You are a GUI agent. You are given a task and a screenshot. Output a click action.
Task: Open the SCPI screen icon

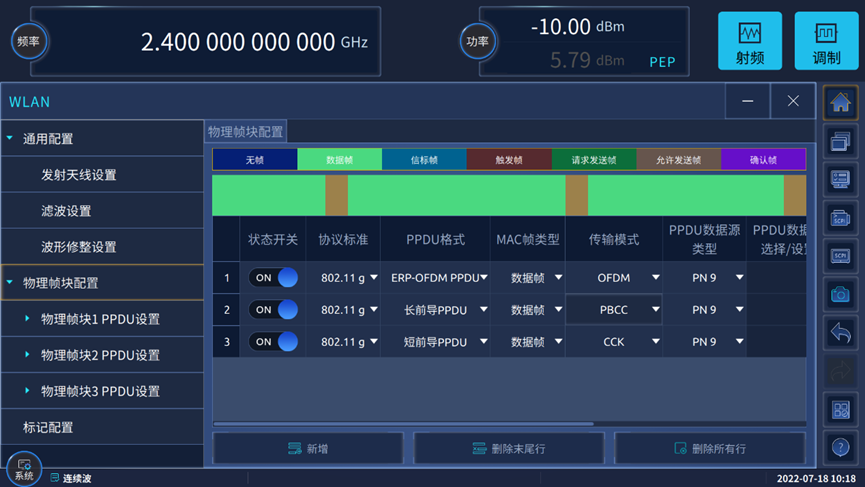click(840, 256)
